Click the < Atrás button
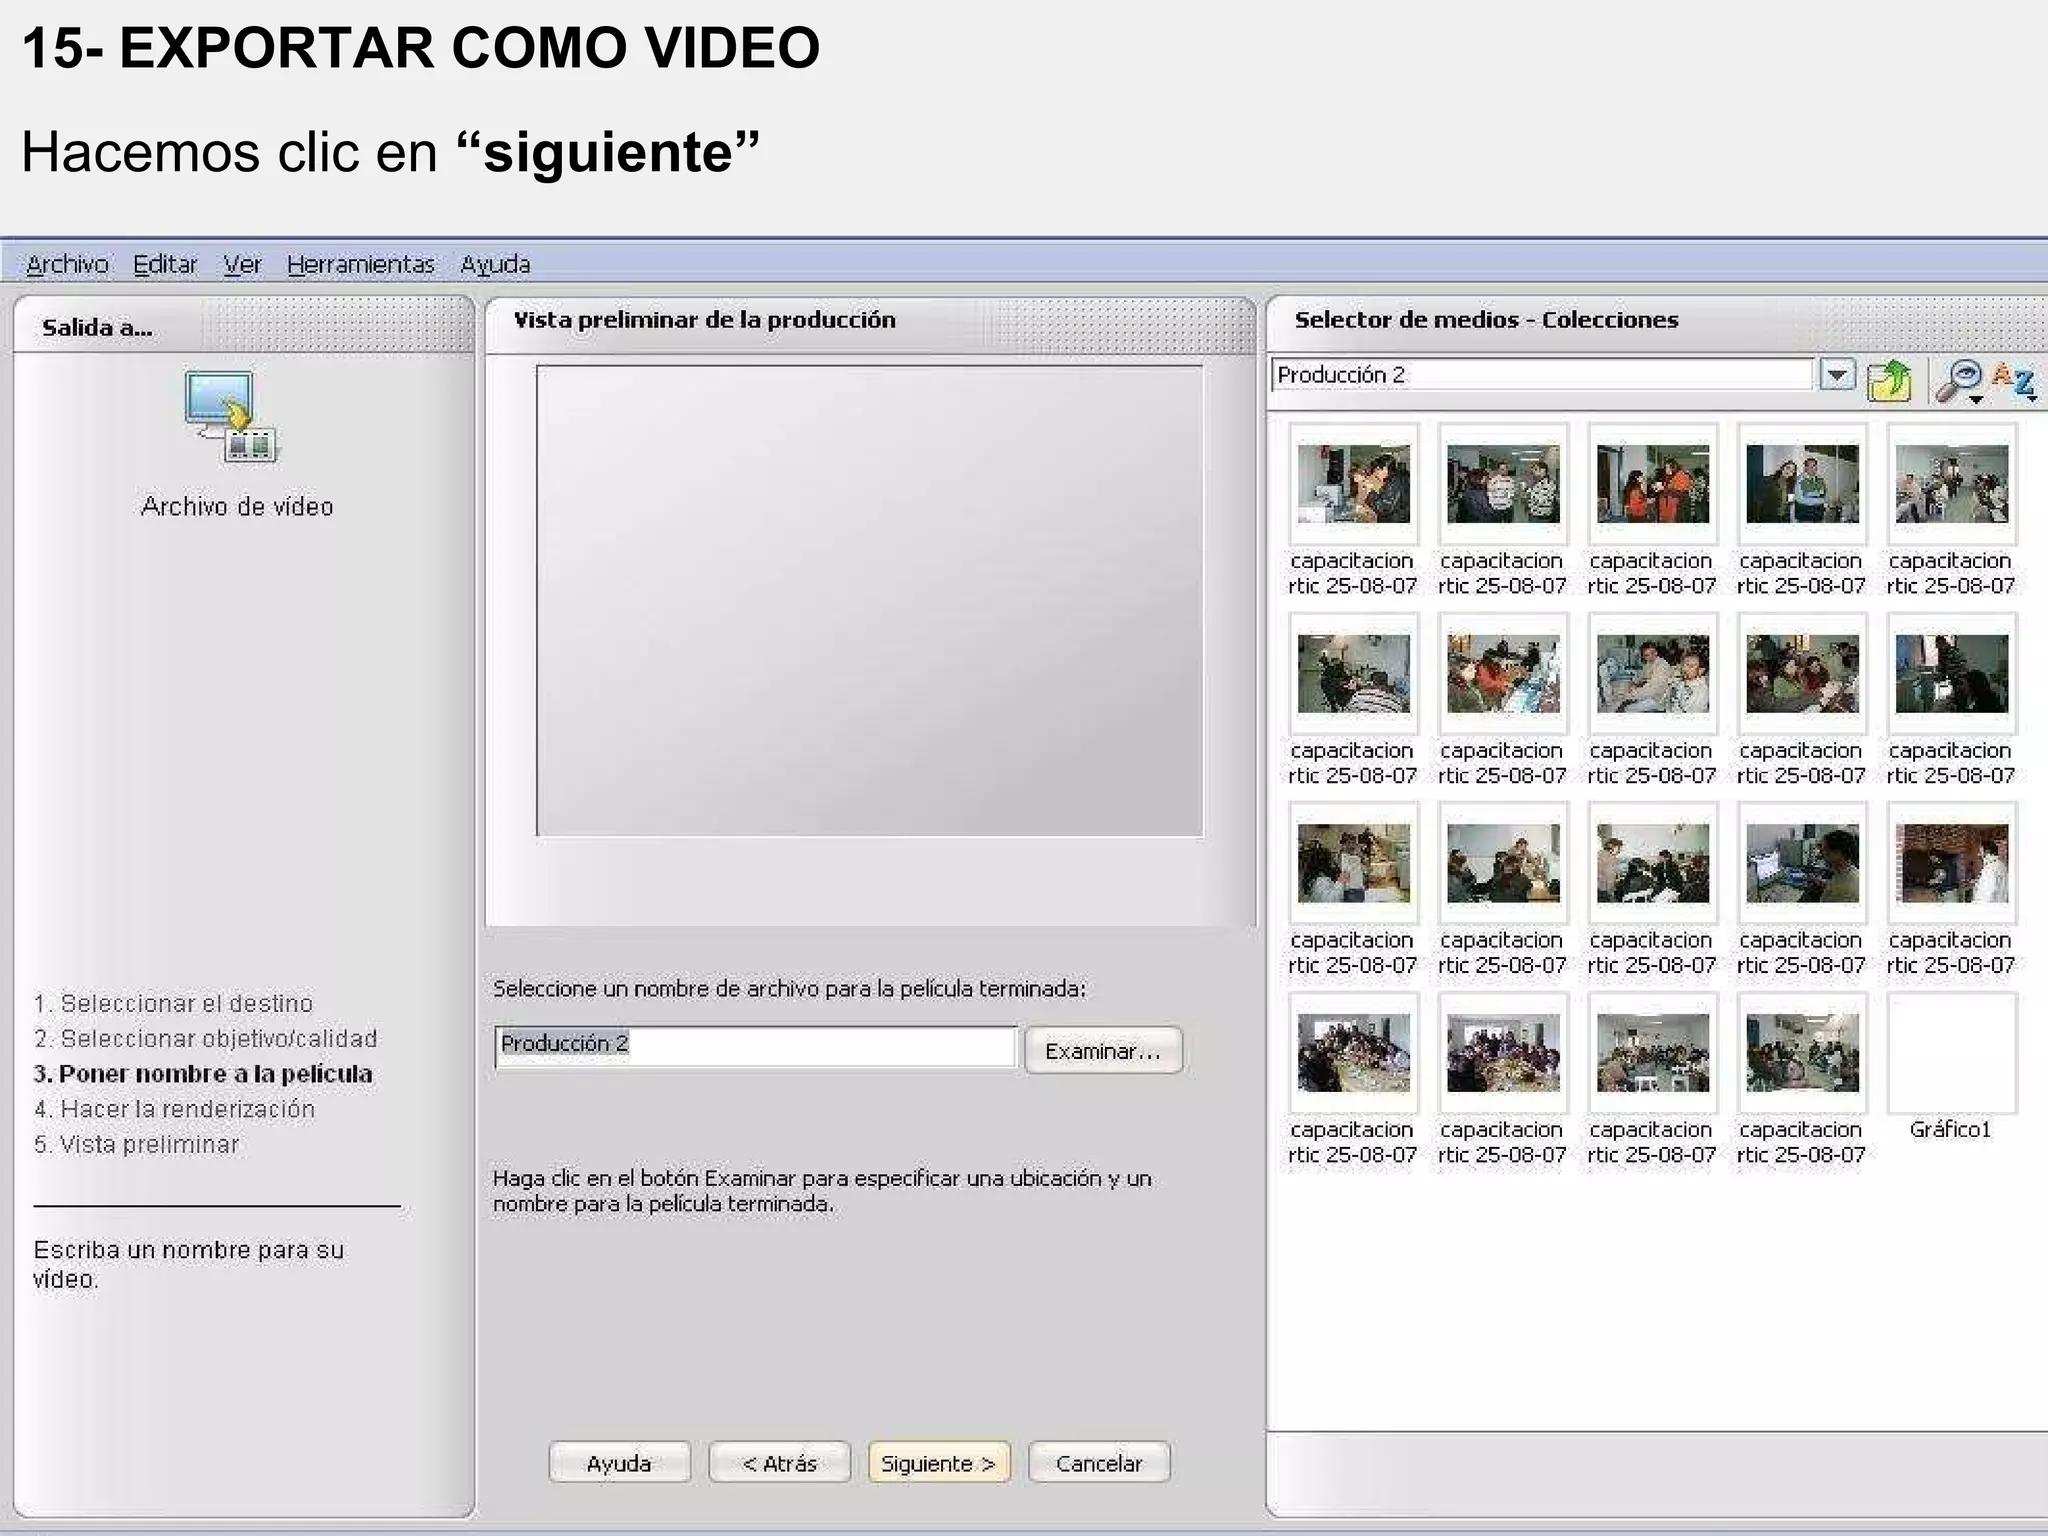The width and height of the screenshot is (2048, 1536). click(x=779, y=1462)
